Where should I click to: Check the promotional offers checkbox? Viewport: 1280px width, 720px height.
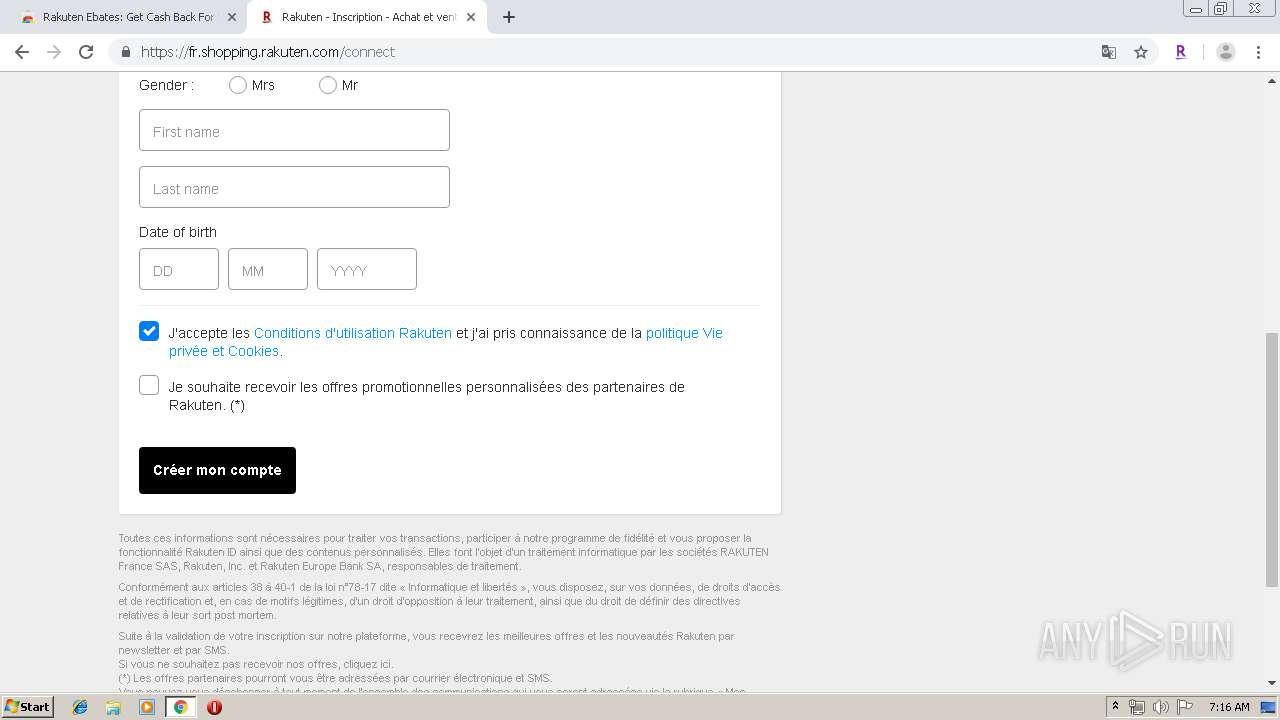point(149,385)
